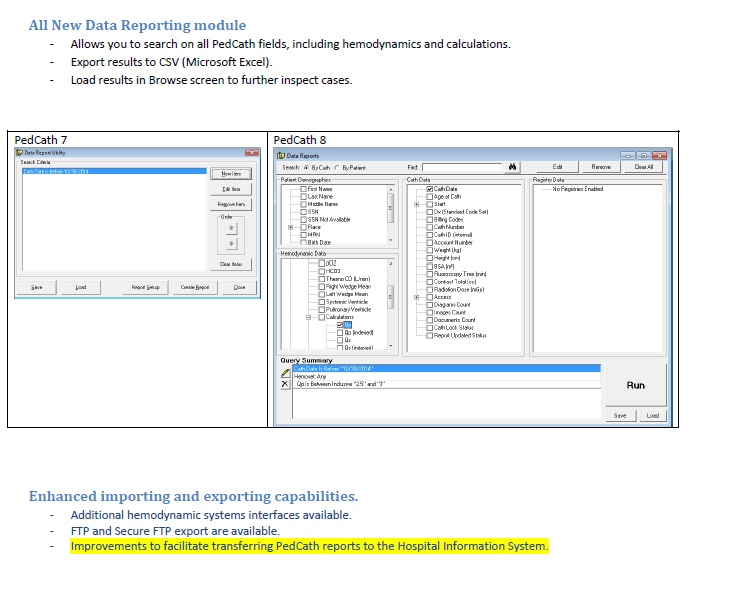Image resolution: width=743 pixels, height=589 pixels.
Task: Click the pencil edit icon beside Query Summary
Action: click(285, 373)
